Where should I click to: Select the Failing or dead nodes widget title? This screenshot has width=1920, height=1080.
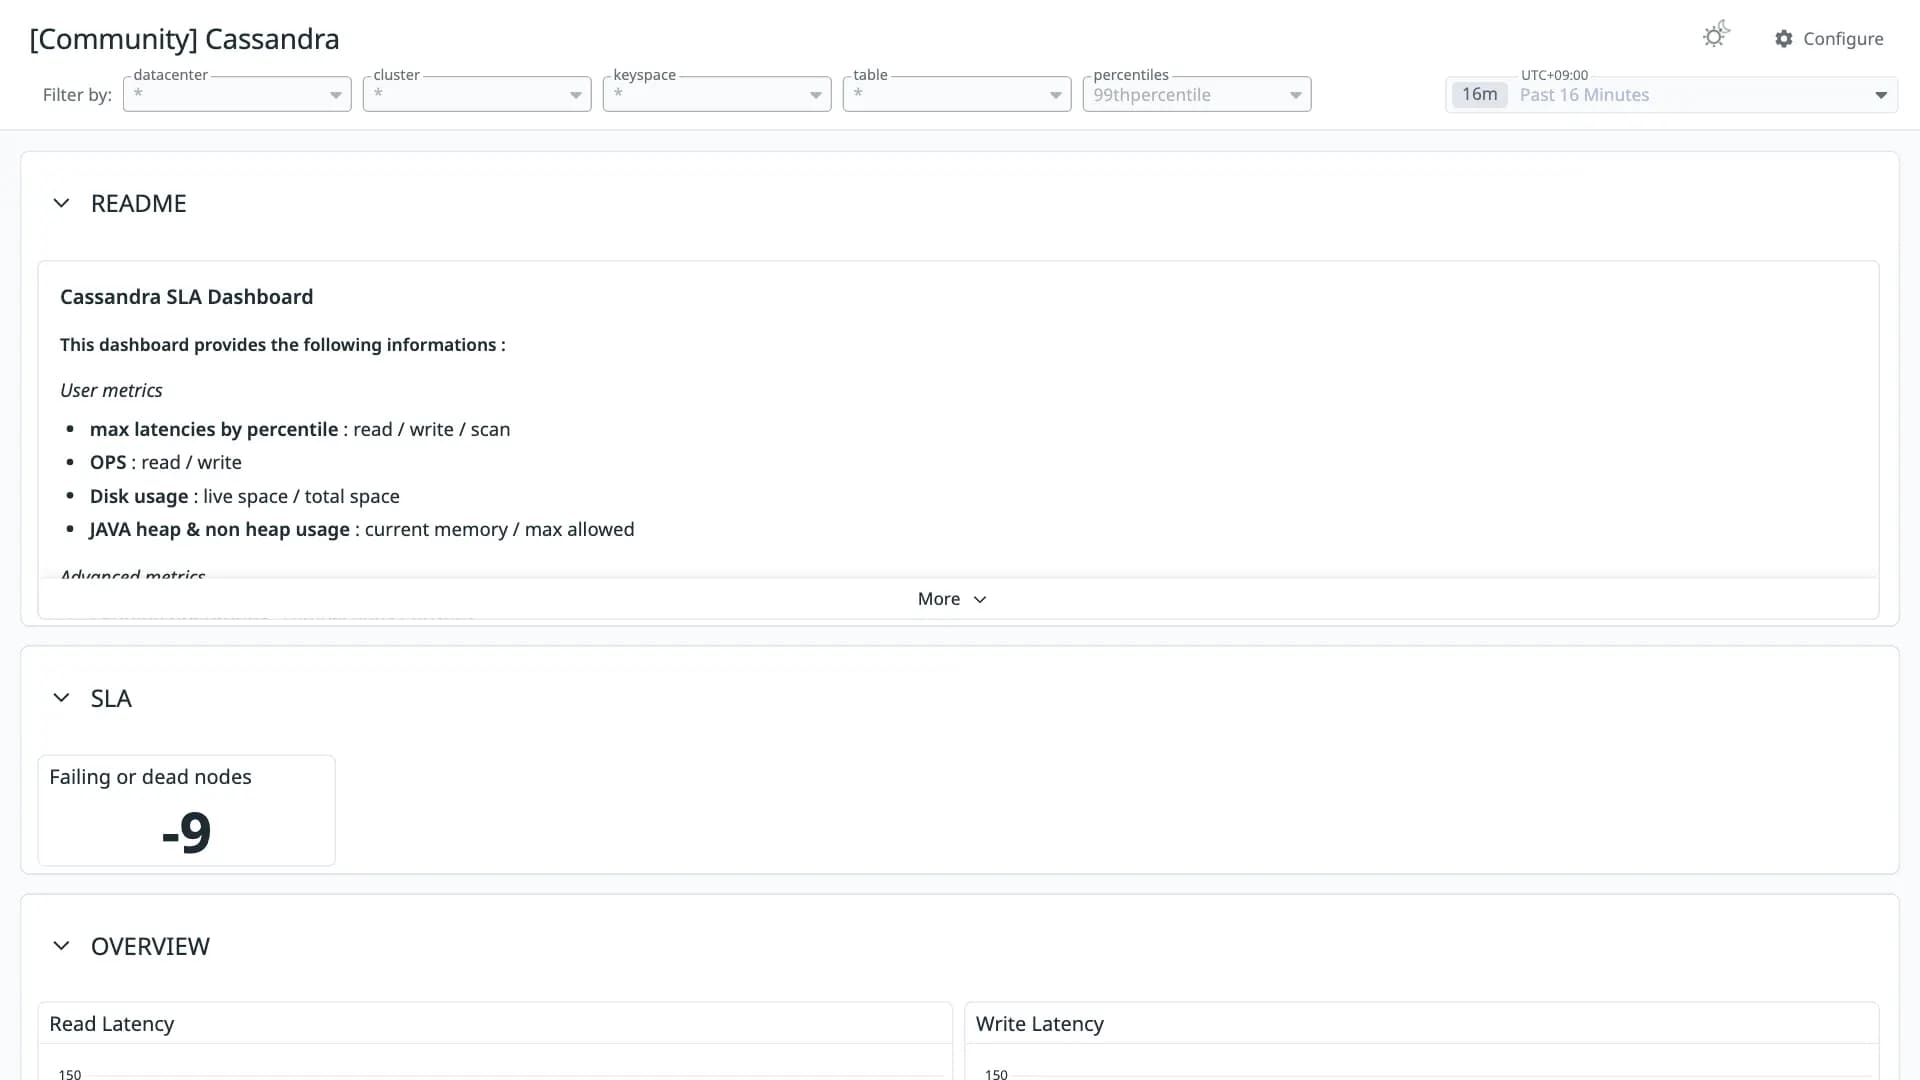(150, 777)
